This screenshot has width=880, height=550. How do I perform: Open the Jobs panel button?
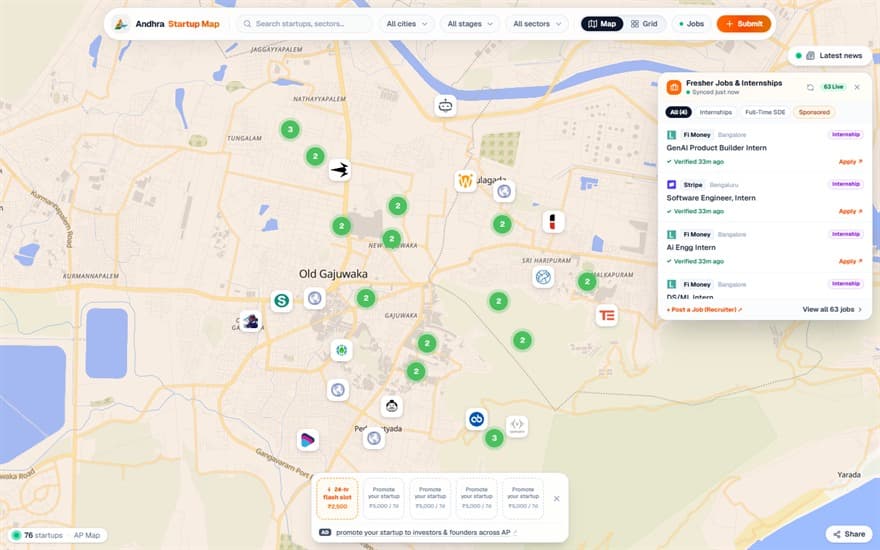point(691,24)
